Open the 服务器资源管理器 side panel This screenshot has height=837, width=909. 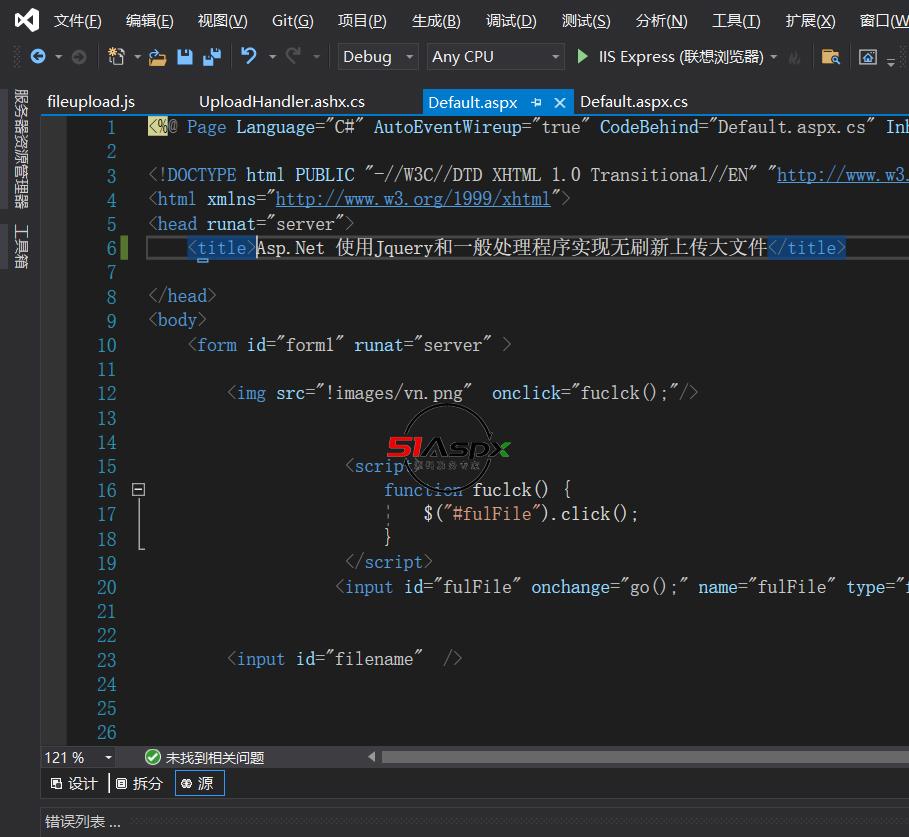point(21,149)
